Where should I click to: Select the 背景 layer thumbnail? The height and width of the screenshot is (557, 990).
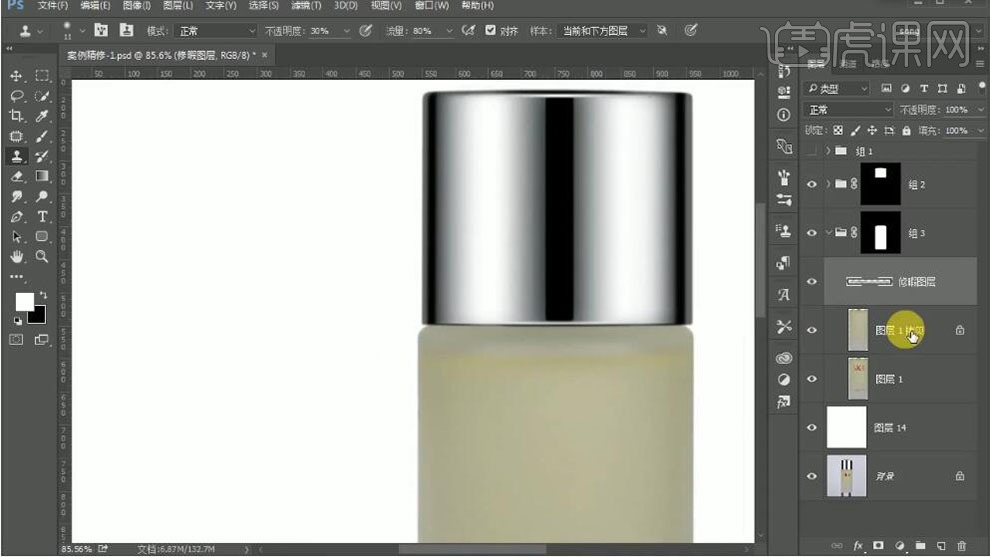[x=847, y=476]
